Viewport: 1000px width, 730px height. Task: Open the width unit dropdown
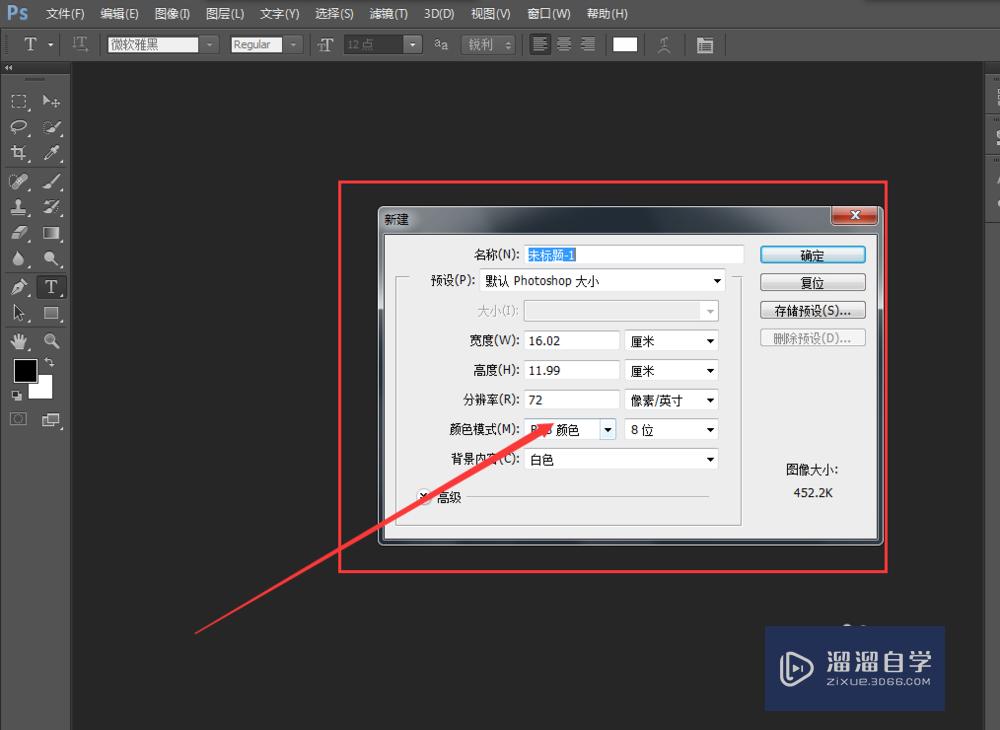[672, 340]
